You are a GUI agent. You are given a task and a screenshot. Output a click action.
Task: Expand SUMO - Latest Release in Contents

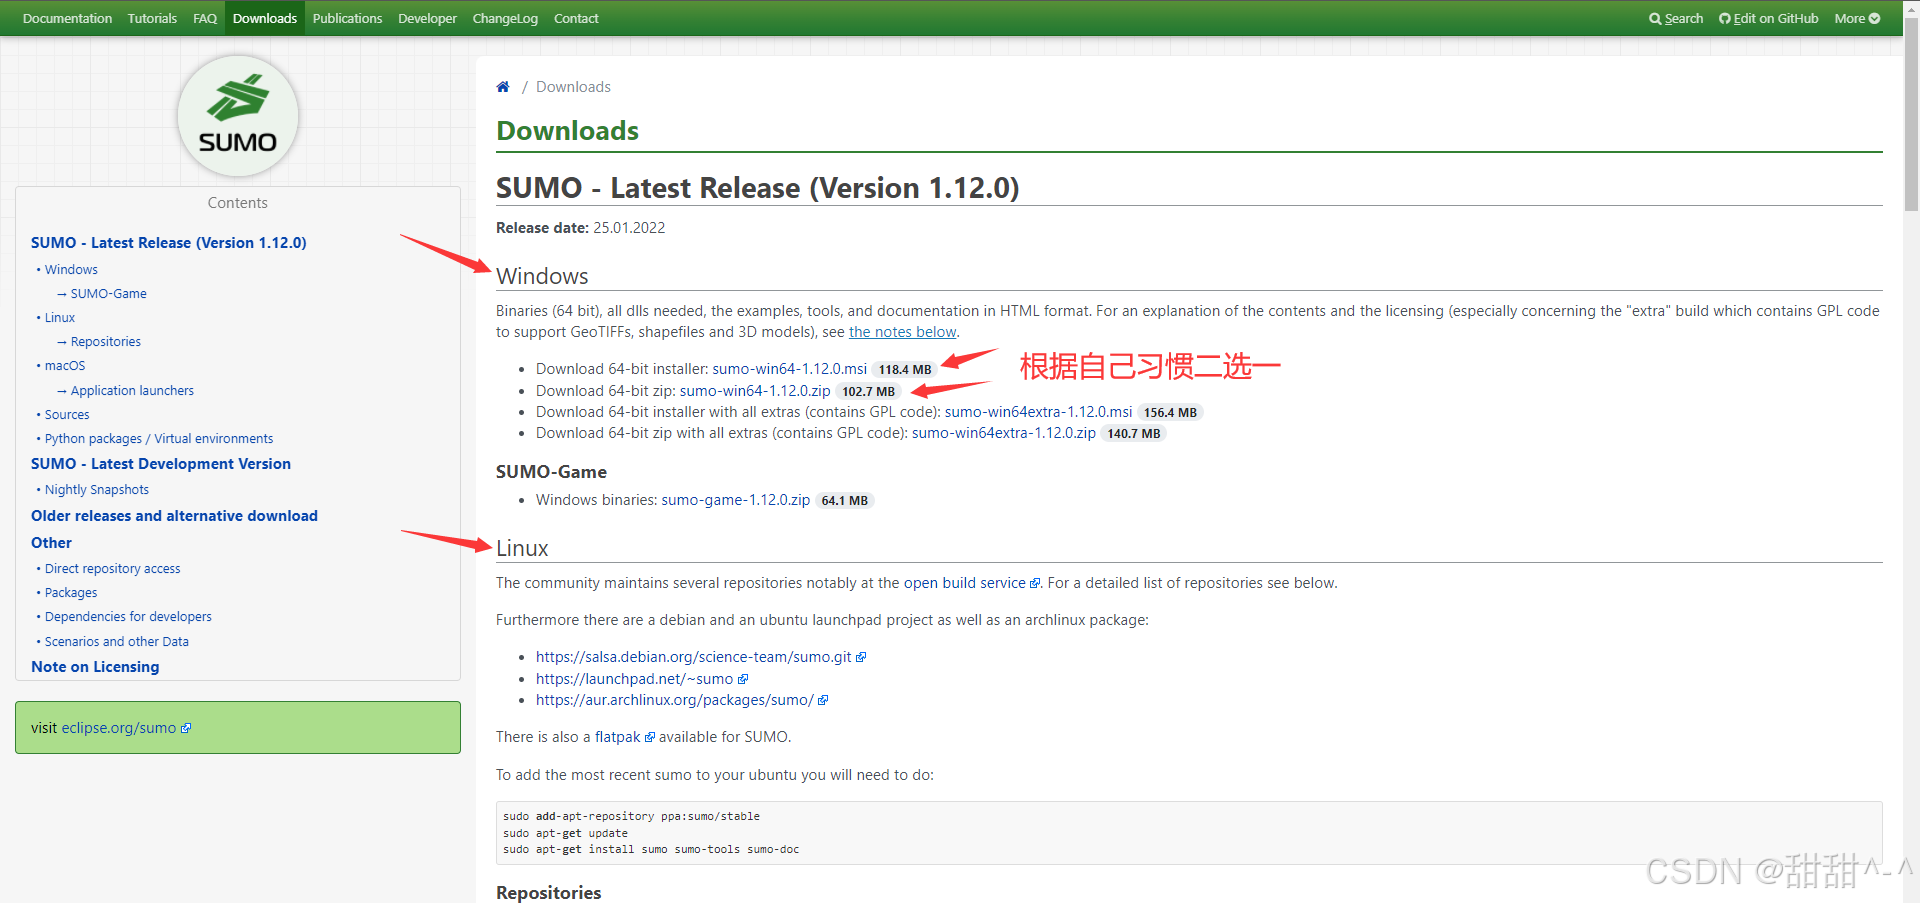(168, 242)
